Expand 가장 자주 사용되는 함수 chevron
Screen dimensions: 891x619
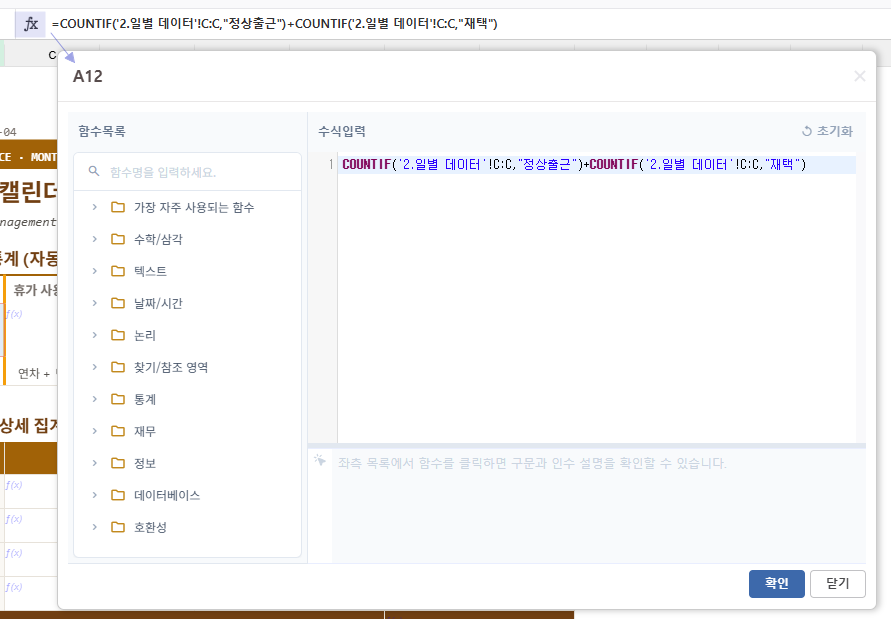pyautogui.click(x=95, y=207)
